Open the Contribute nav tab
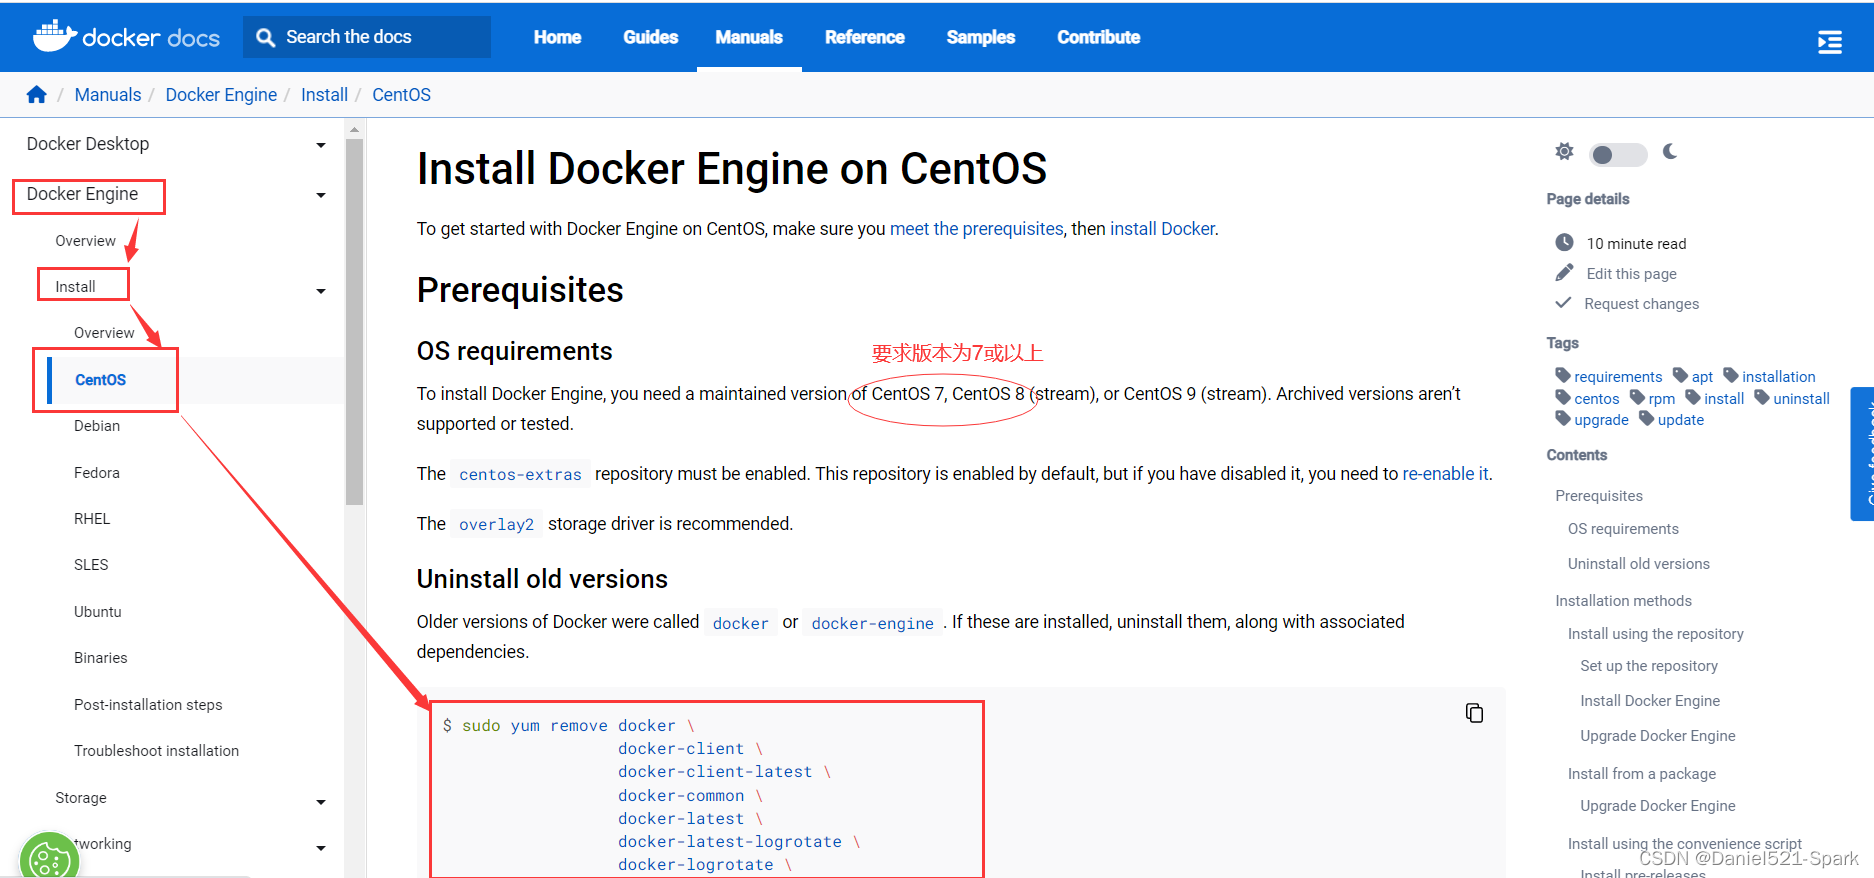1874x878 pixels. pyautogui.click(x=1098, y=37)
